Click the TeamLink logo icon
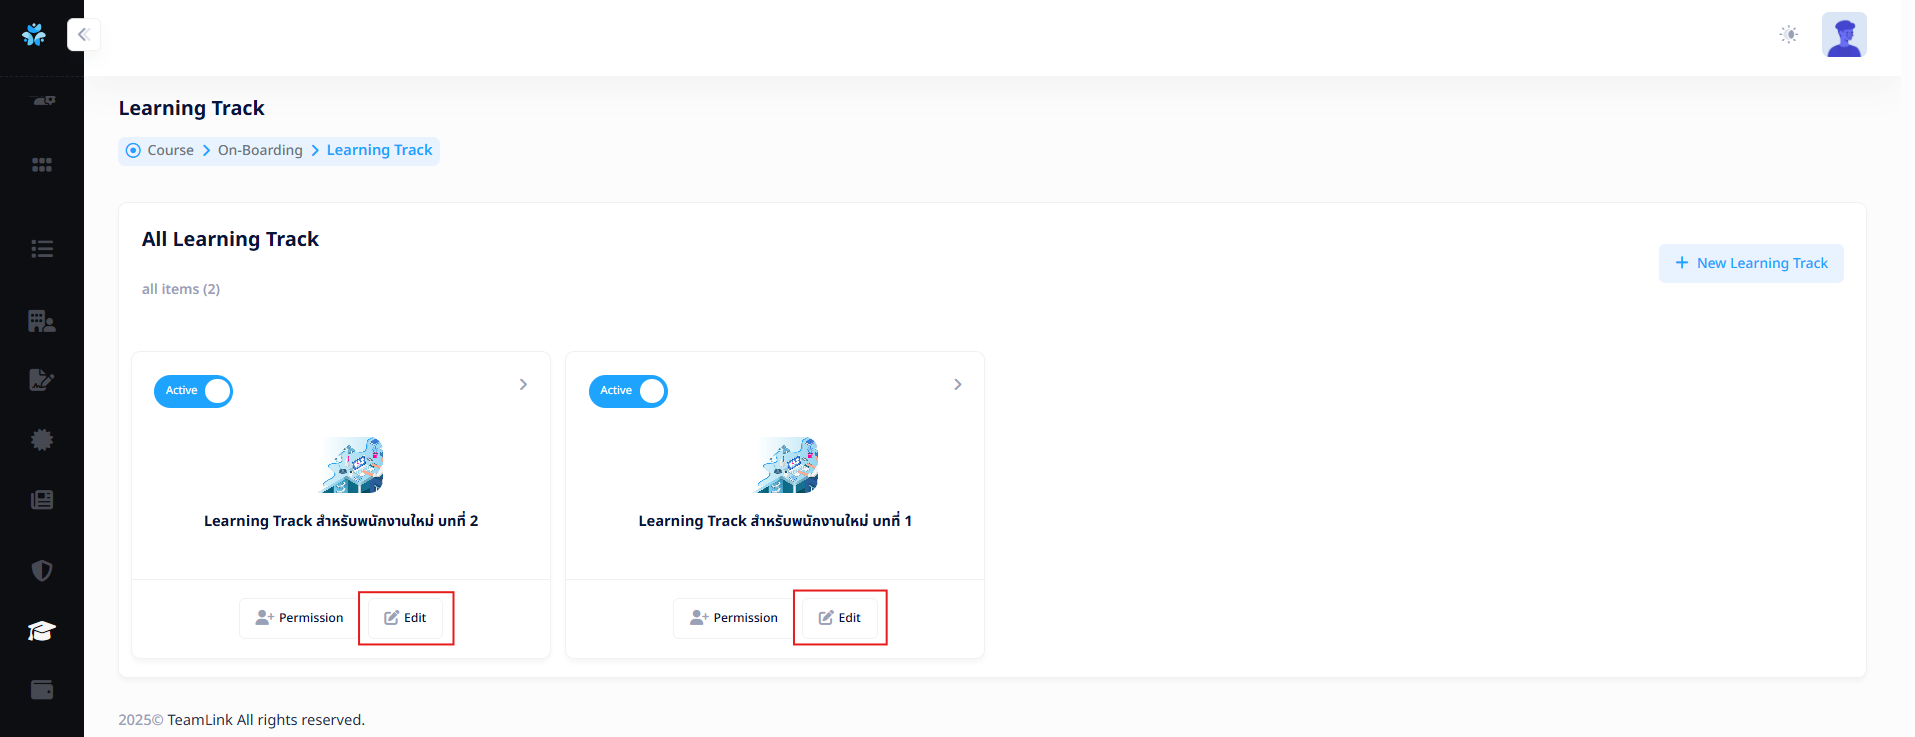This screenshot has height=737, width=1915. click(x=34, y=35)
